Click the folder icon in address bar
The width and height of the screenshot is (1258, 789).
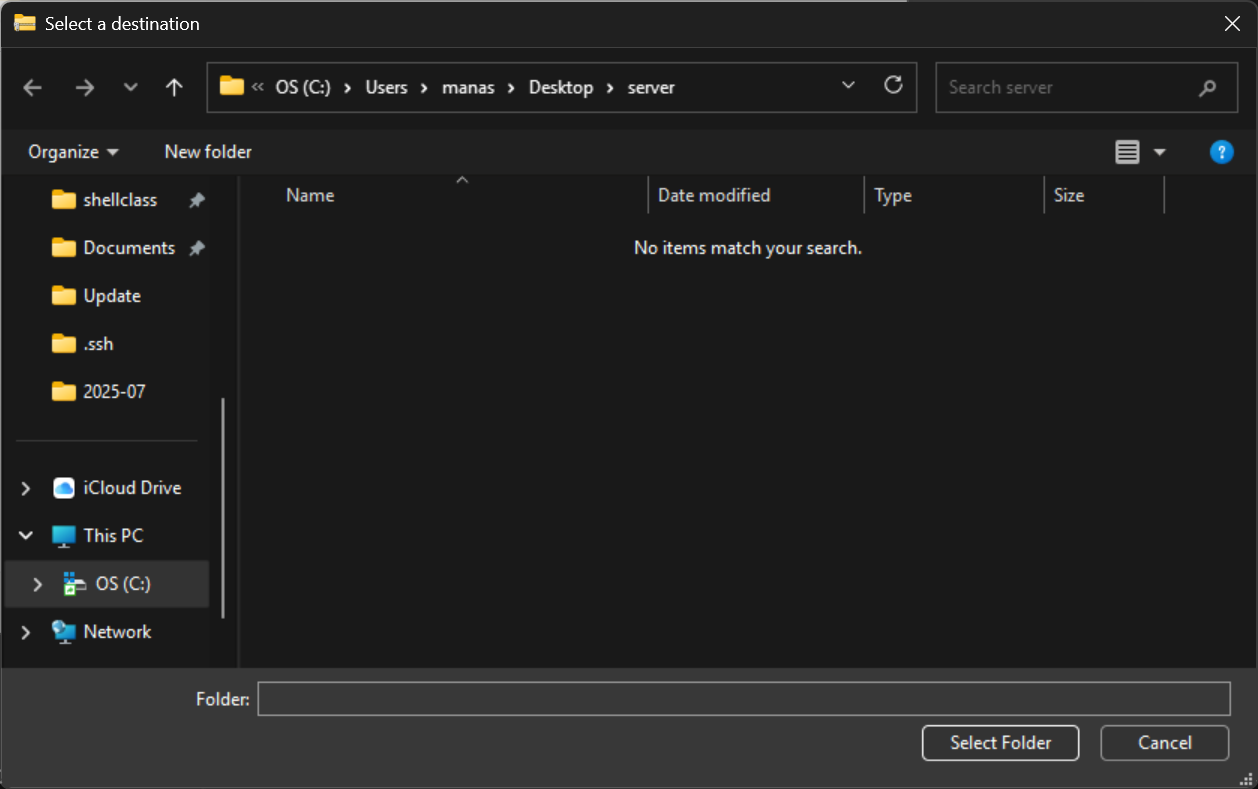[232, 86]
